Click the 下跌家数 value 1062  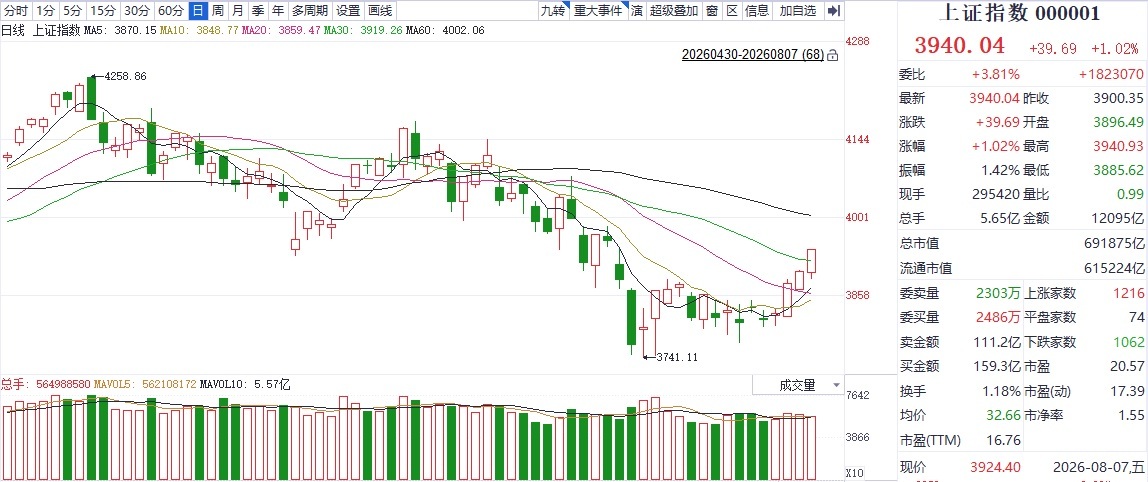tap(1130, 341)
